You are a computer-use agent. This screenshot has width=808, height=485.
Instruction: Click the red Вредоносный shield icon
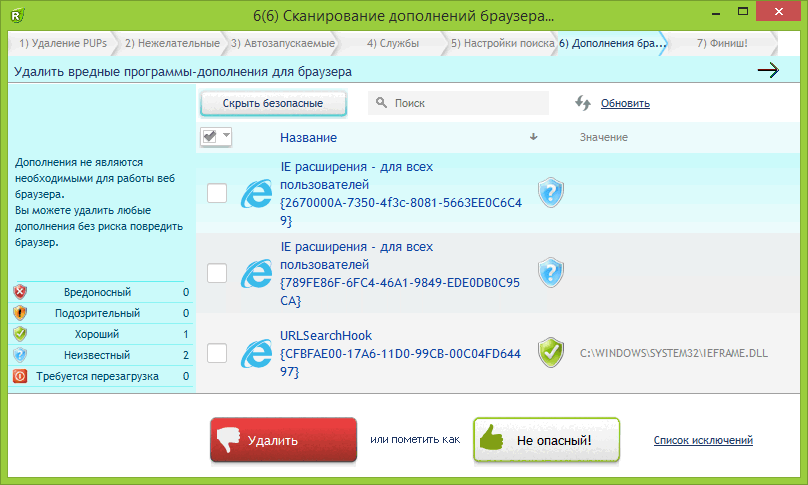pos(20,292)
